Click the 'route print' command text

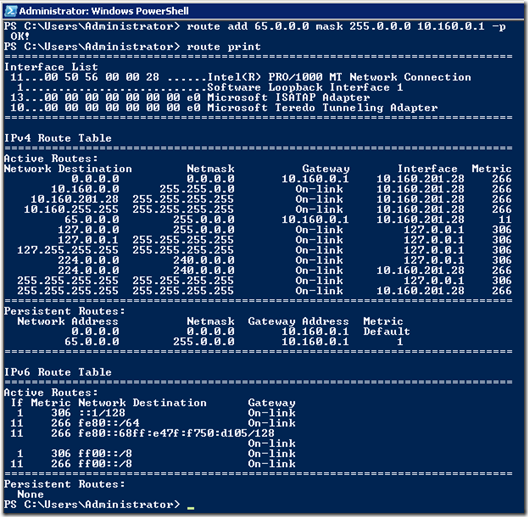pyautogui.click(x=224, y=46)
